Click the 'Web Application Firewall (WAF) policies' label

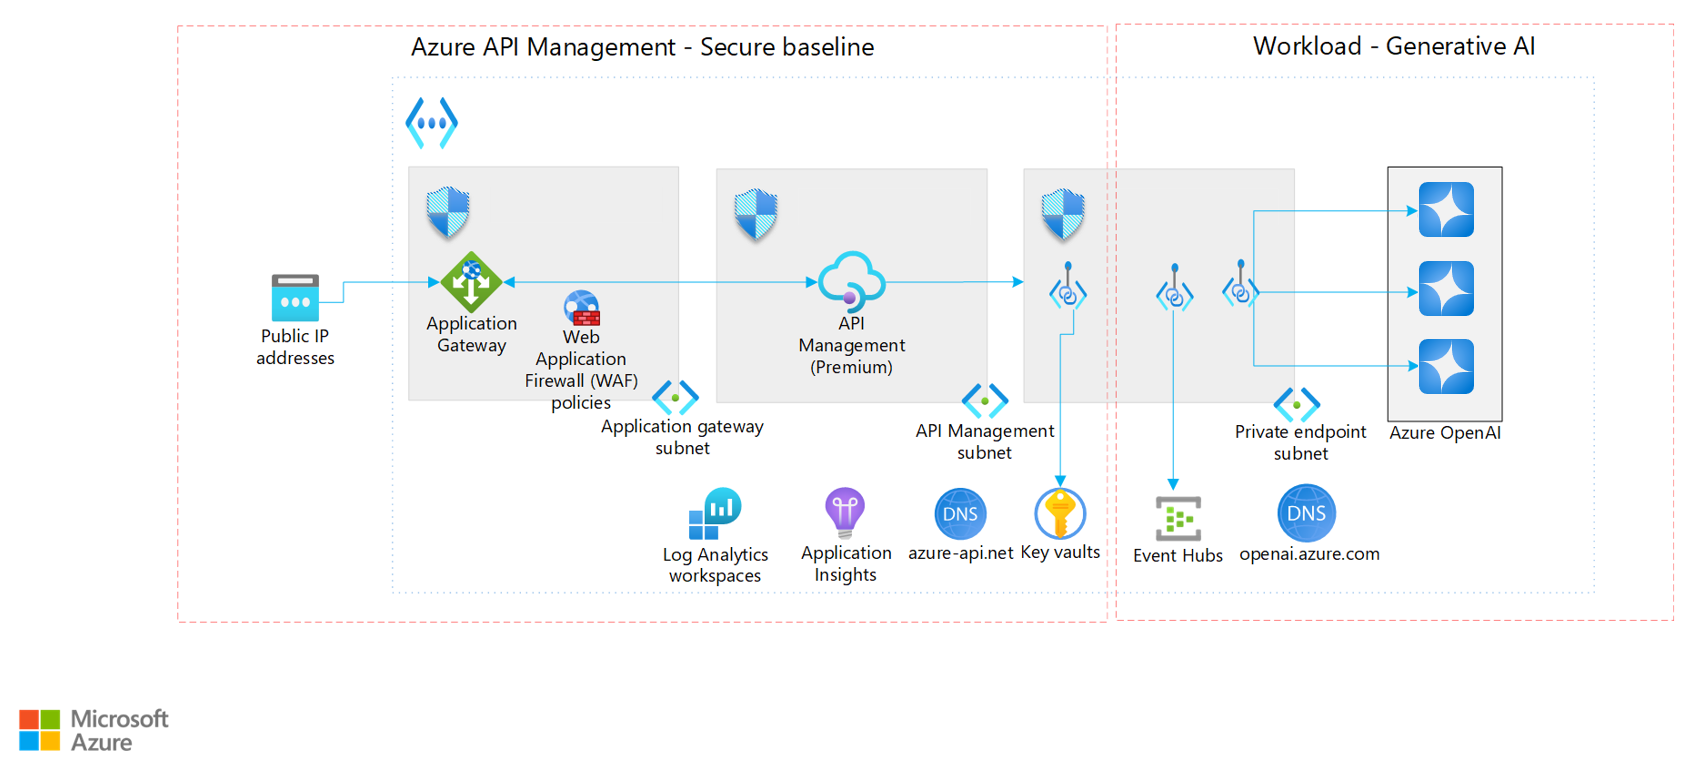tap(581, 370)
